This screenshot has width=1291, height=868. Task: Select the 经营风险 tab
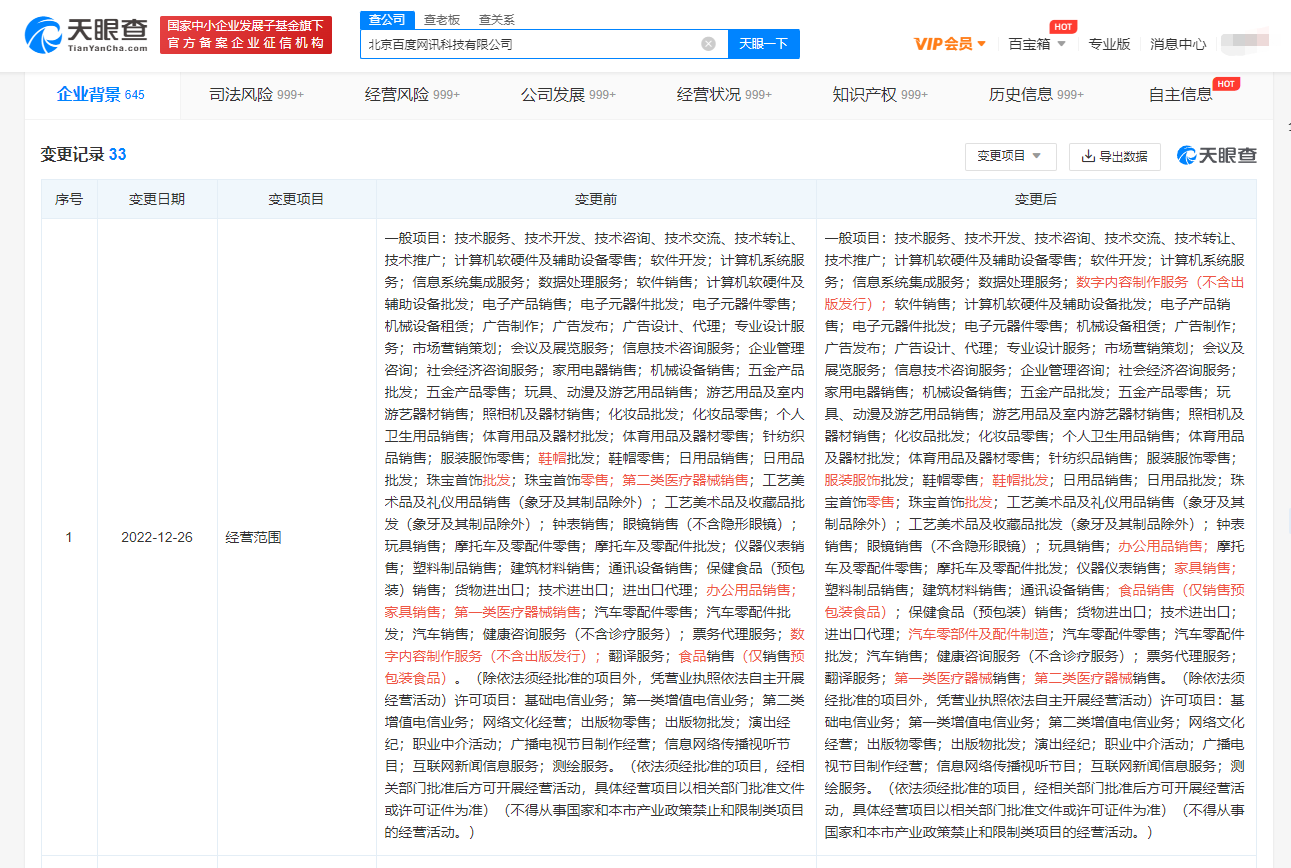(x=412, y=95)
